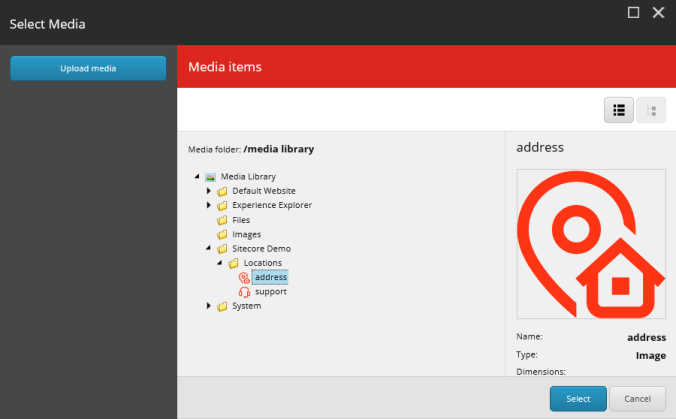The image size is (676, 419).
Task: Click the Default Website folder icon
Action: tap(222, 191)
